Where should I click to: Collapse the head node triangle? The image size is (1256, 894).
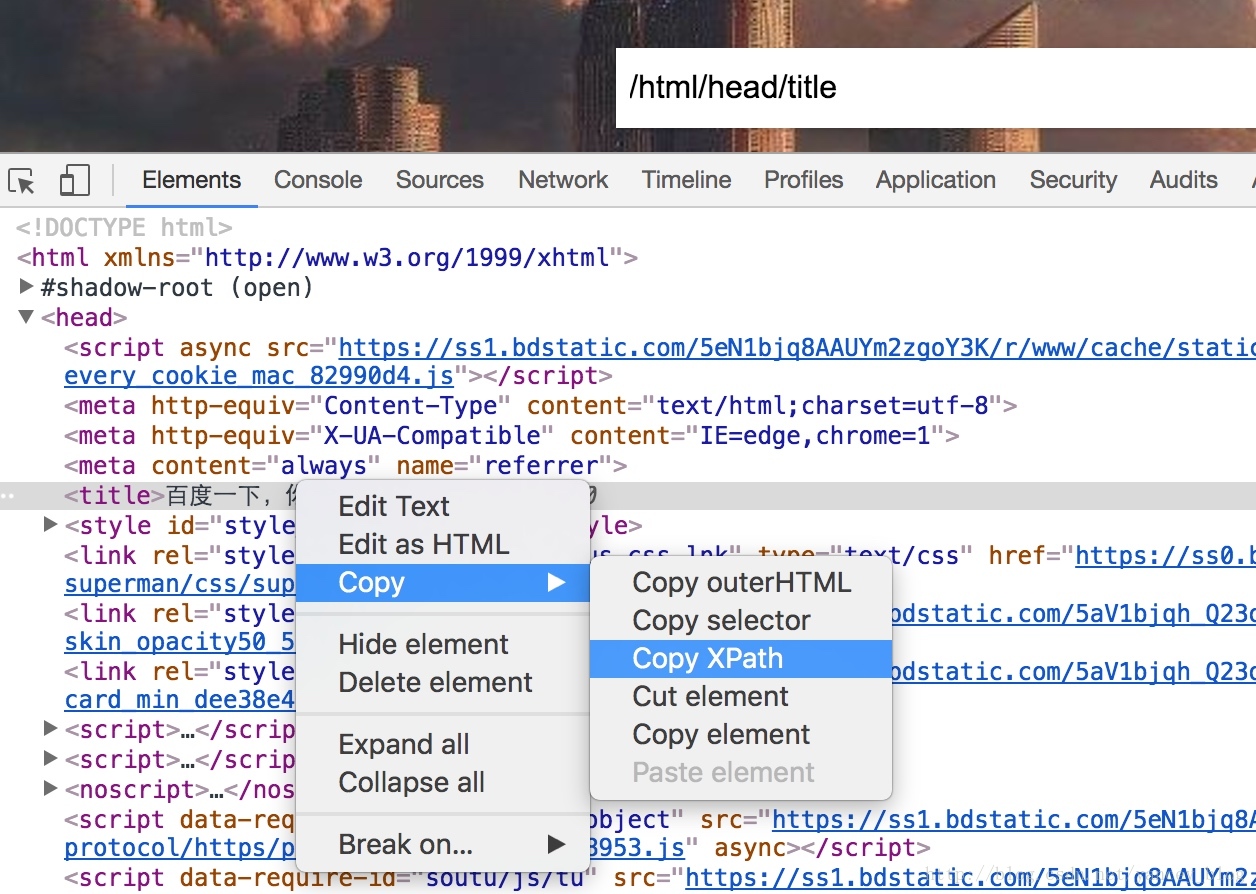[26, 317]
